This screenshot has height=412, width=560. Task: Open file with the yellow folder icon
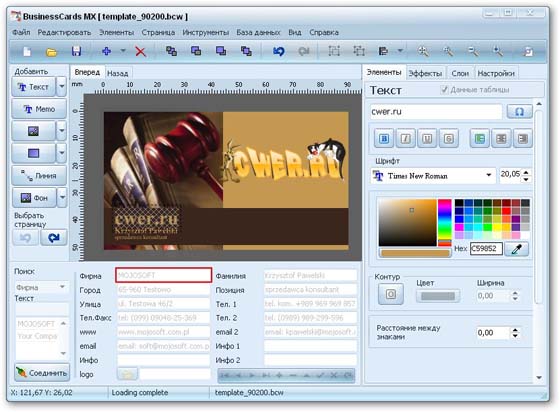coord(51,52)
